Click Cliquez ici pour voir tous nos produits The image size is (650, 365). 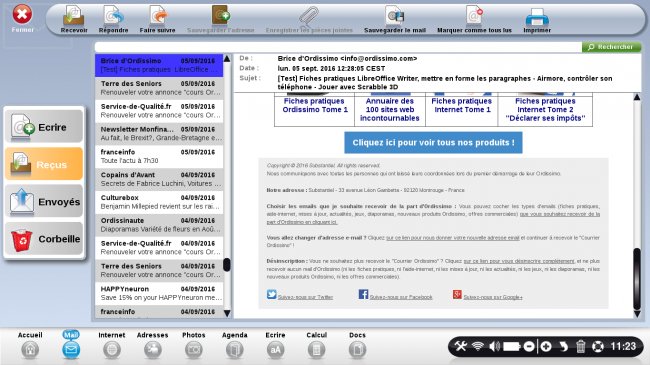(x=433, y=143)
